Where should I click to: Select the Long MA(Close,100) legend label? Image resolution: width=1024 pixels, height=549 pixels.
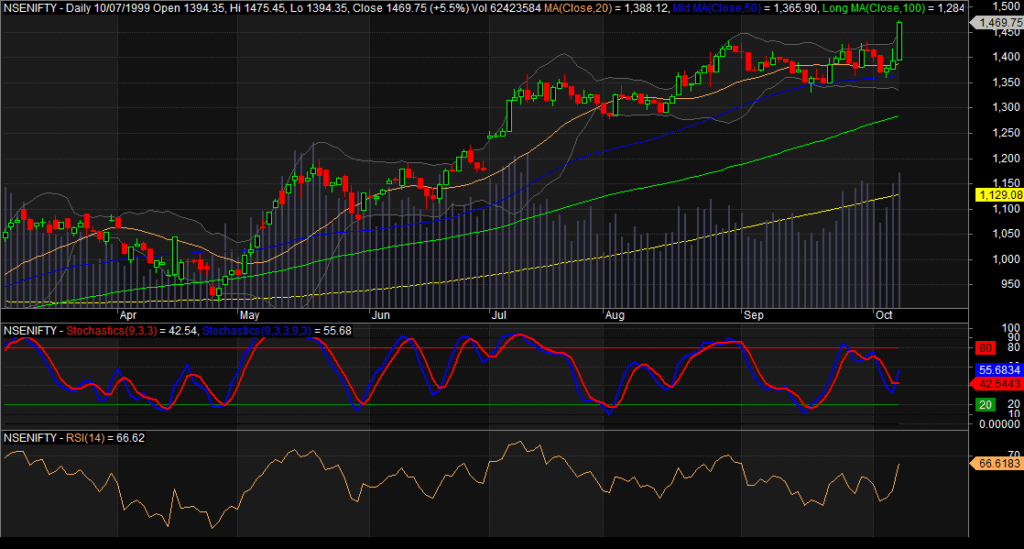point(872,8)
